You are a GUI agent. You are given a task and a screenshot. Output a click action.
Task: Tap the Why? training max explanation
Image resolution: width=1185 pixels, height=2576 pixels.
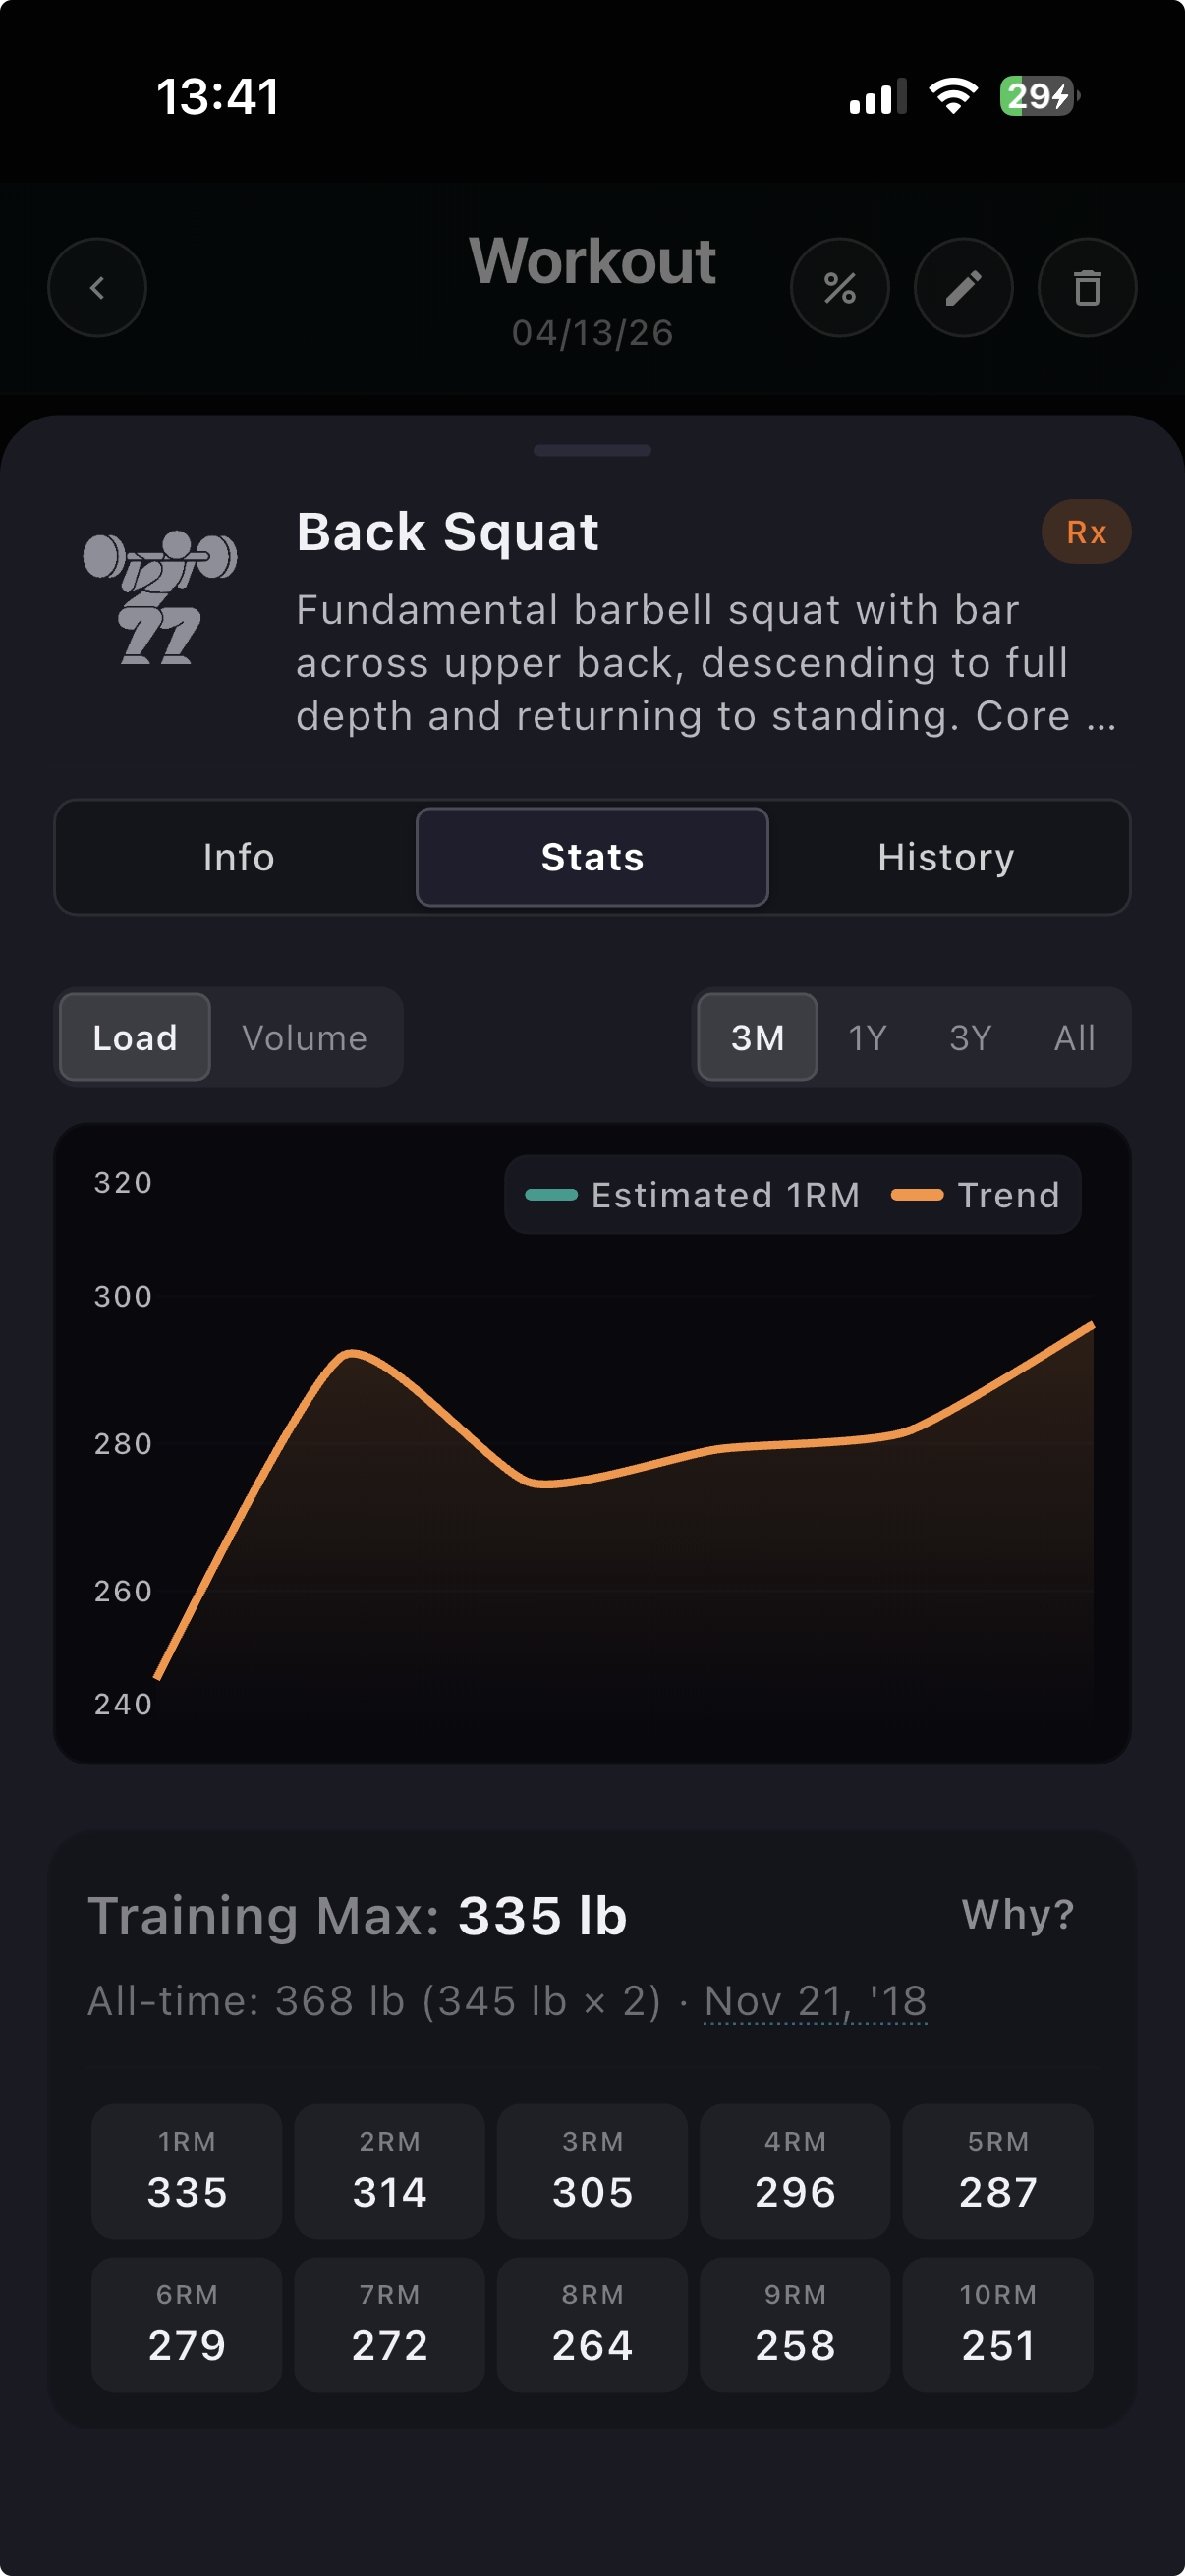click(1017, 1914)
